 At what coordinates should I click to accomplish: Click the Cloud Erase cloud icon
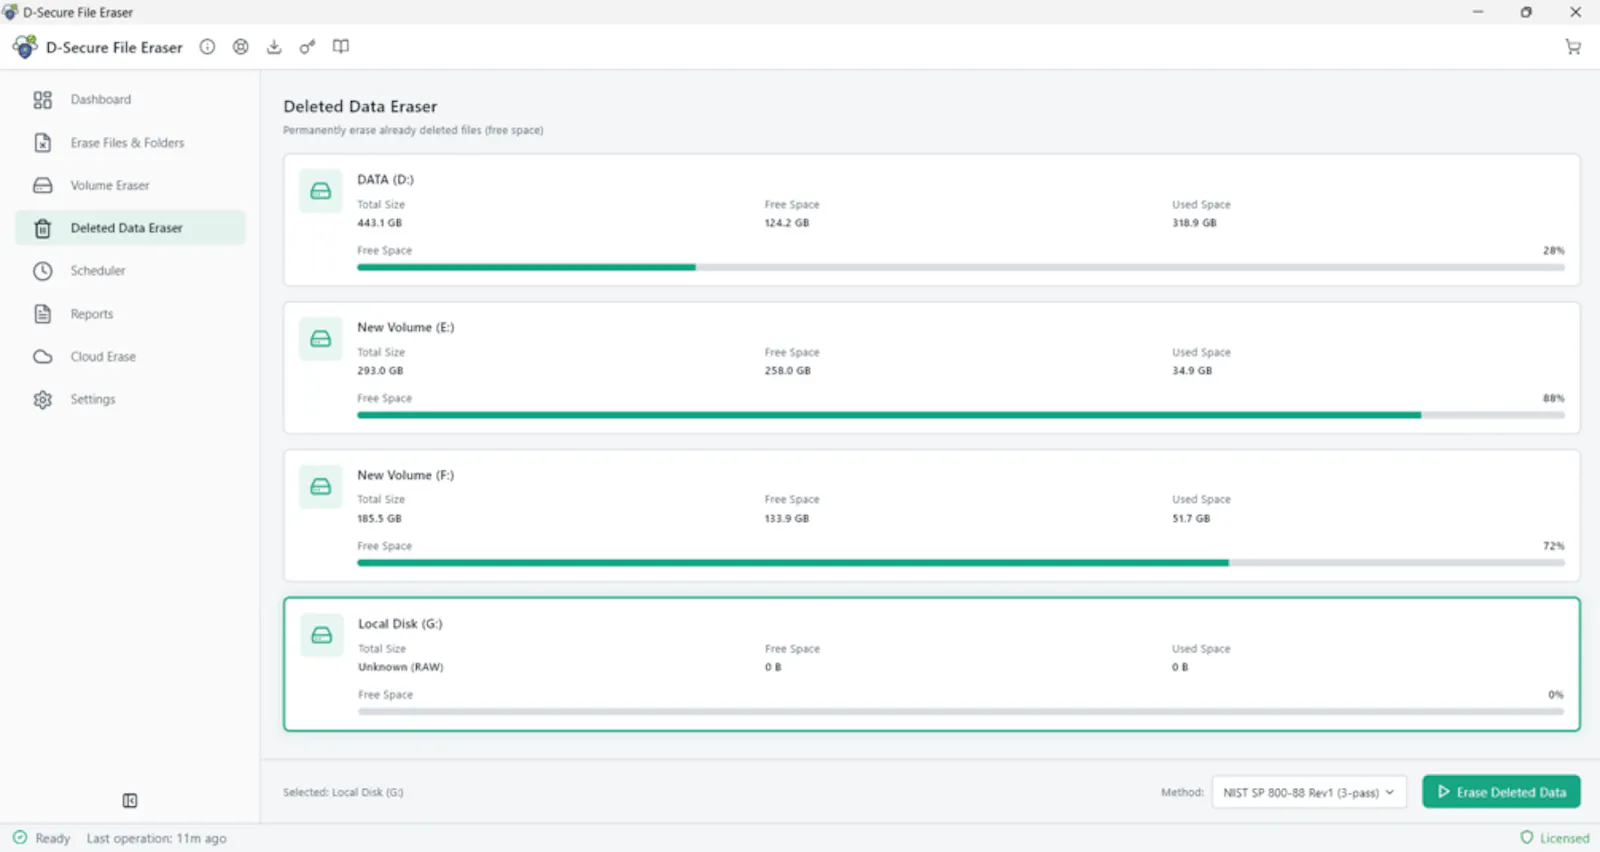[42, 357]
